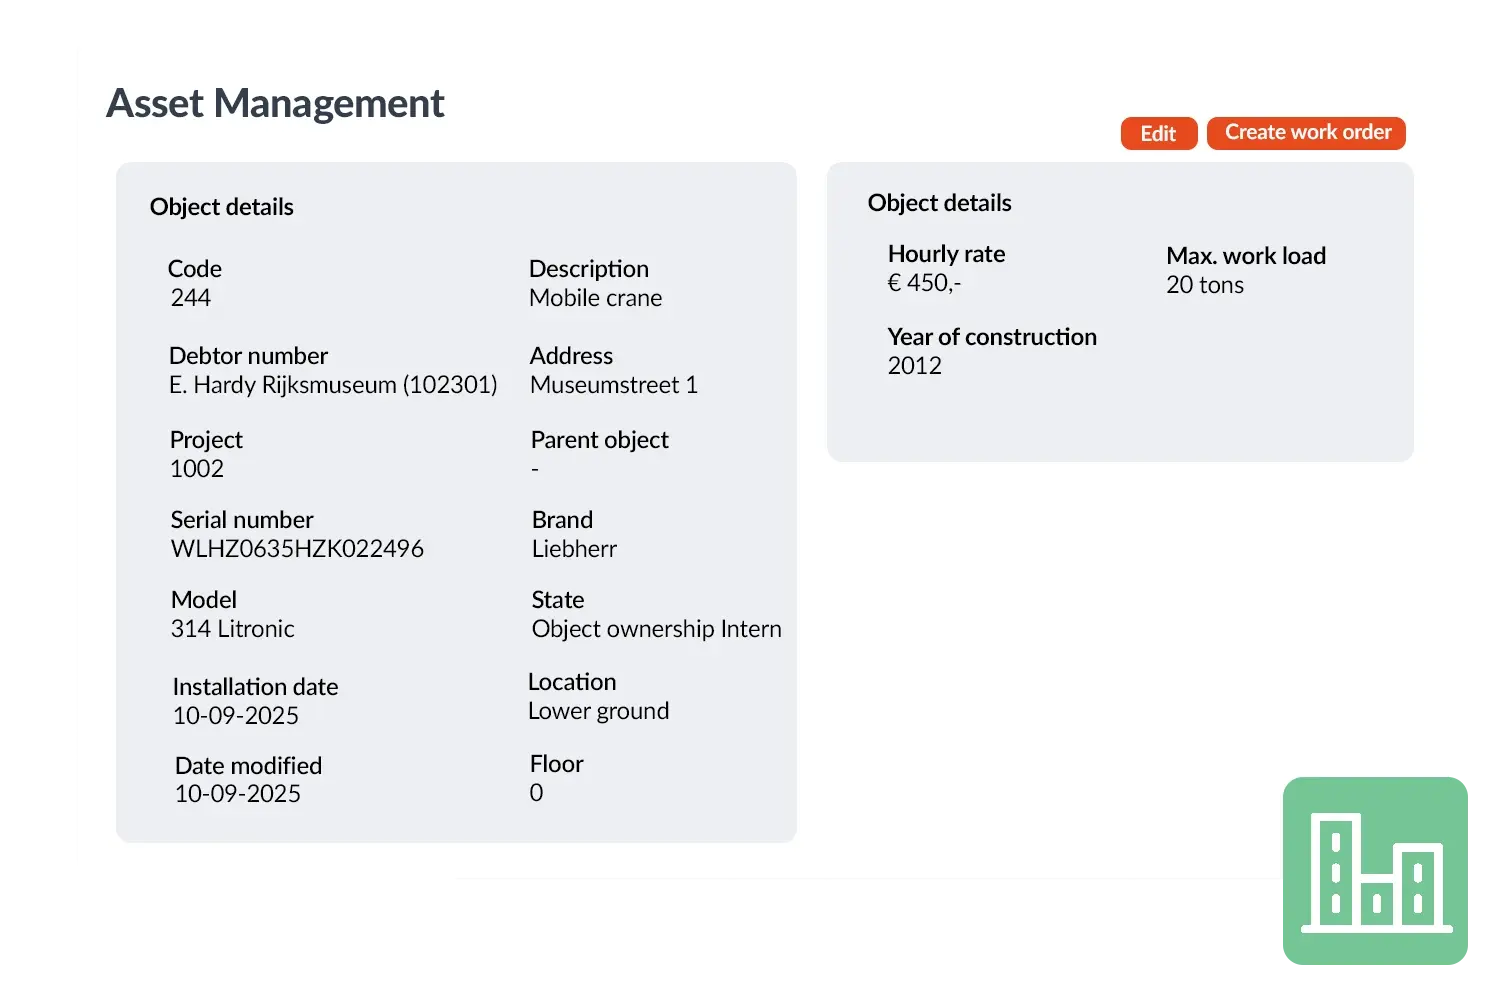The image size is (1500, 1000).
Task: Open debtor E. Hardy Rijksmuseum (102301)
Action: pos(333,385)
